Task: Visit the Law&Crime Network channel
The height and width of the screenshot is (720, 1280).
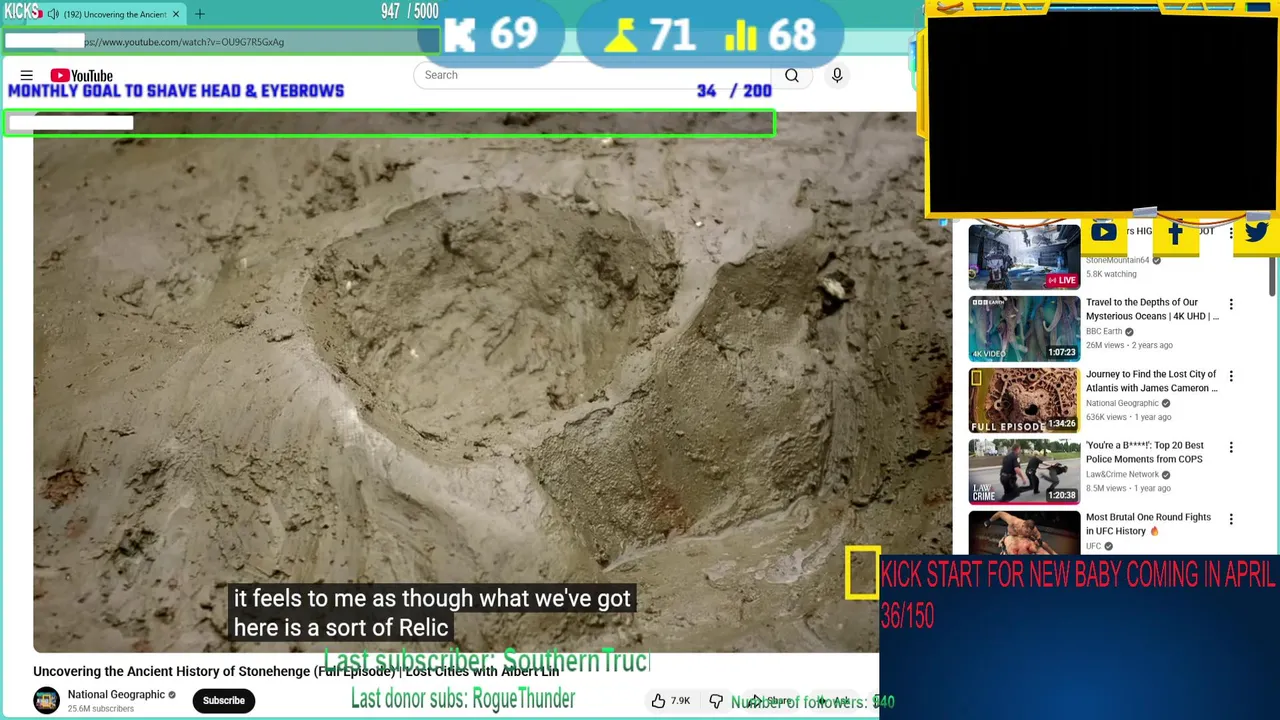Action: pos(1122,474)
